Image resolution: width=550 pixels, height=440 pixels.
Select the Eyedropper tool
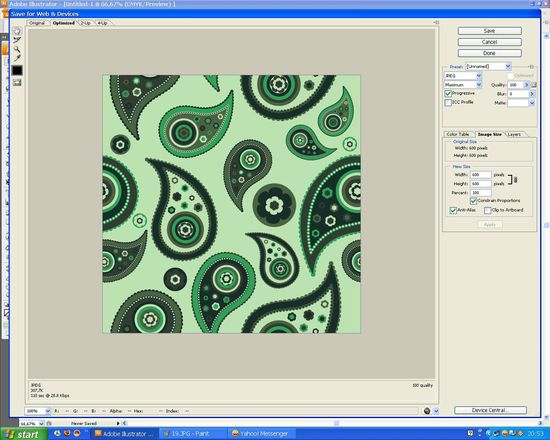pos(17,58)
